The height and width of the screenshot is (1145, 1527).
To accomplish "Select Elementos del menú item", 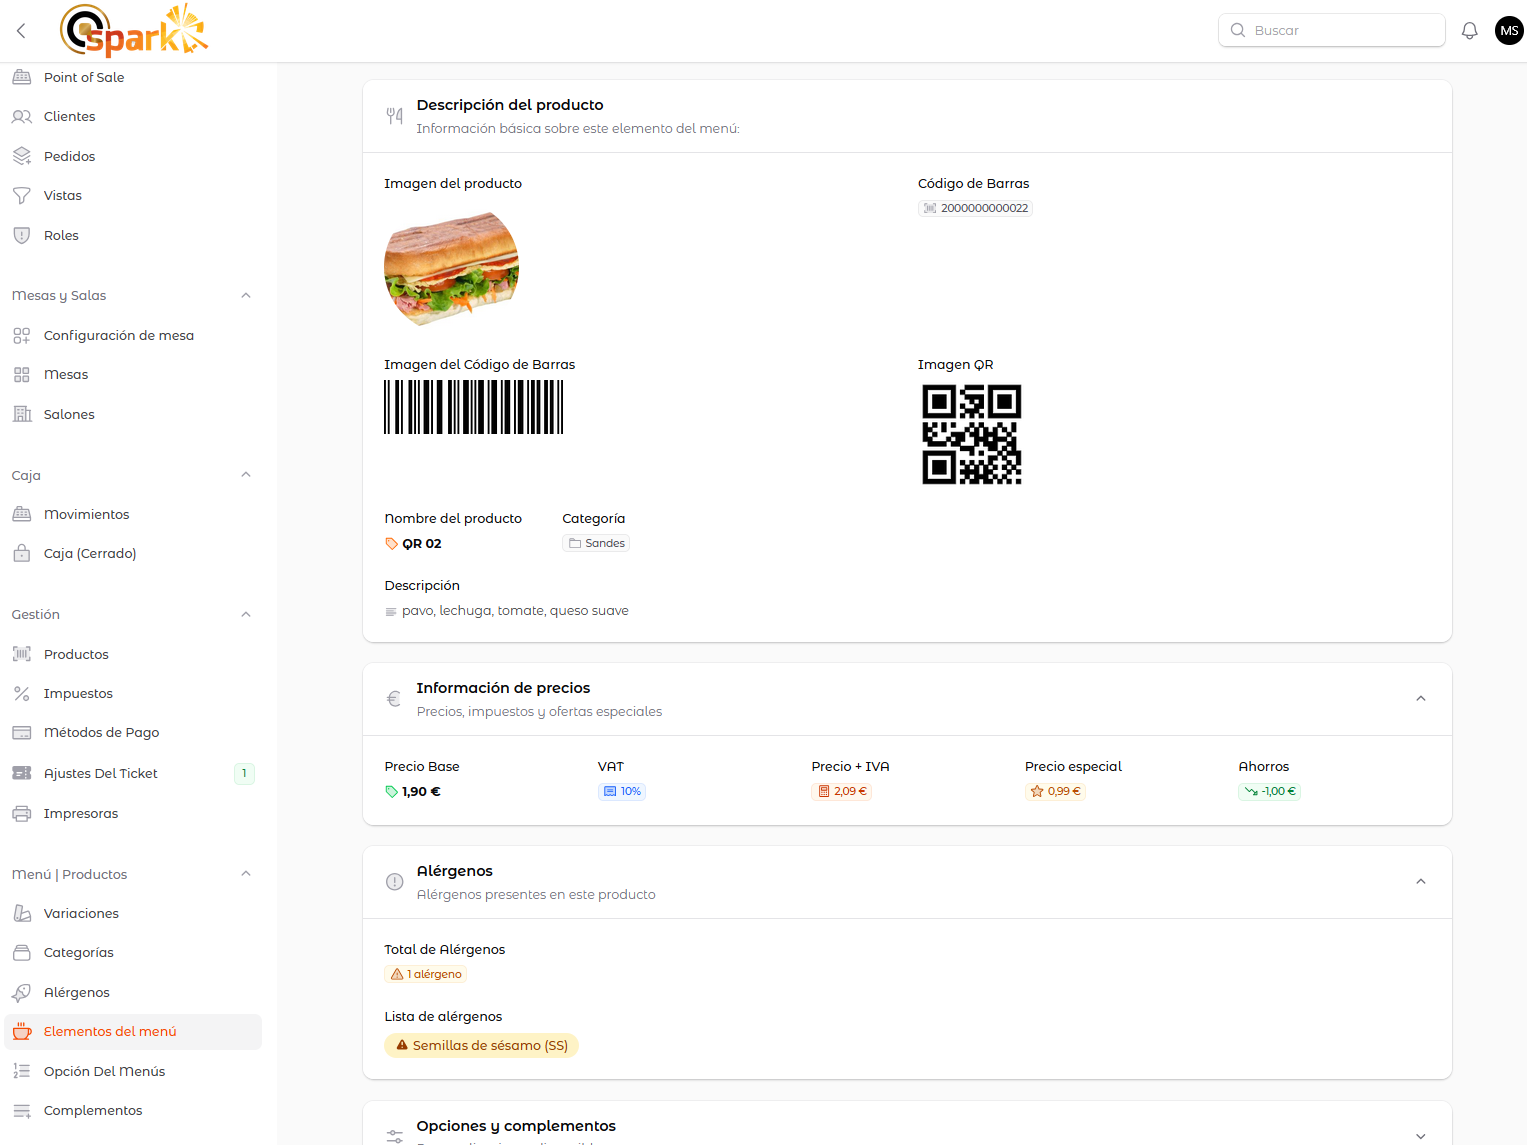I will click(x=110, y=1032).
